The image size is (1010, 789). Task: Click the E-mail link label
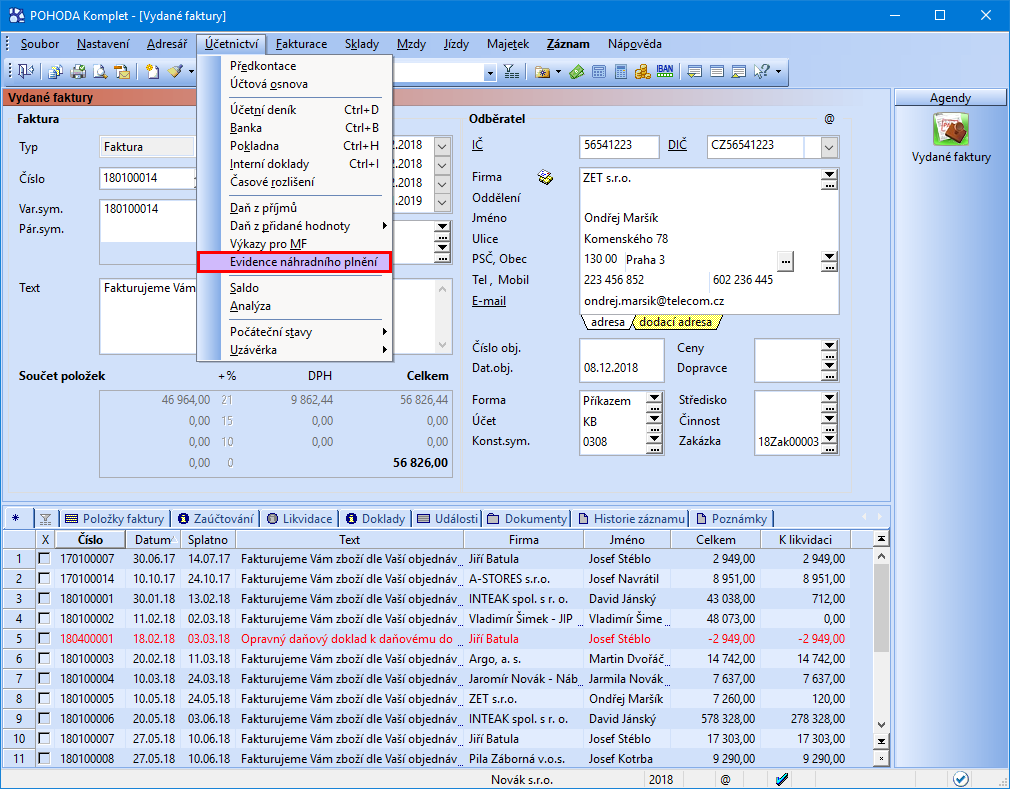point(489,301)
